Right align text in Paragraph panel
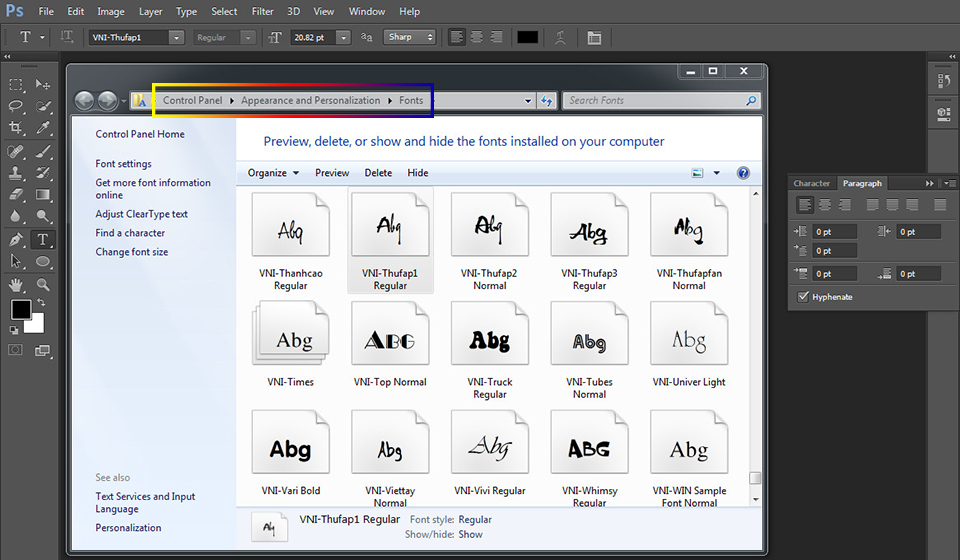The image size is (960, 560). click(845, 204)
